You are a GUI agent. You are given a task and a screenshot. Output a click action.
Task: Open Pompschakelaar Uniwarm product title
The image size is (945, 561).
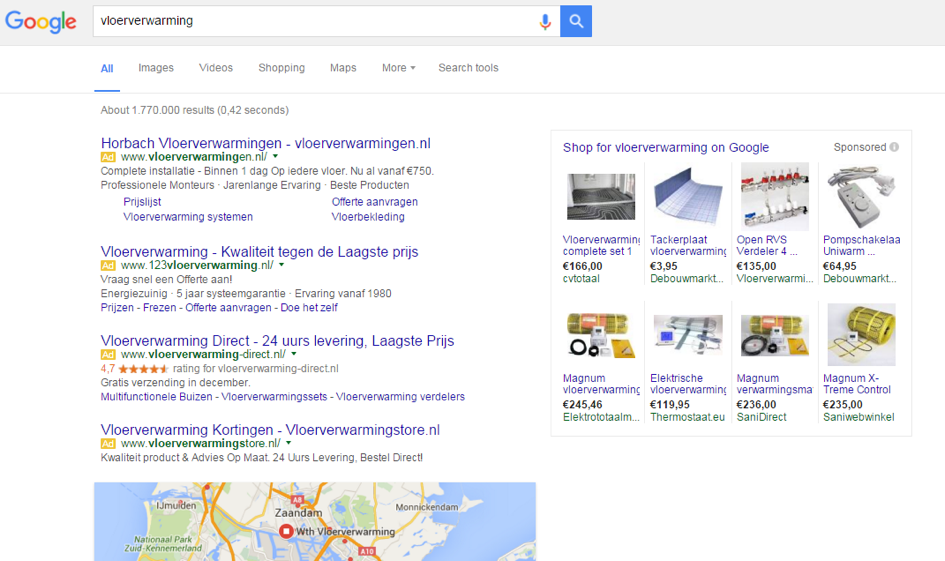click(862, 246)
